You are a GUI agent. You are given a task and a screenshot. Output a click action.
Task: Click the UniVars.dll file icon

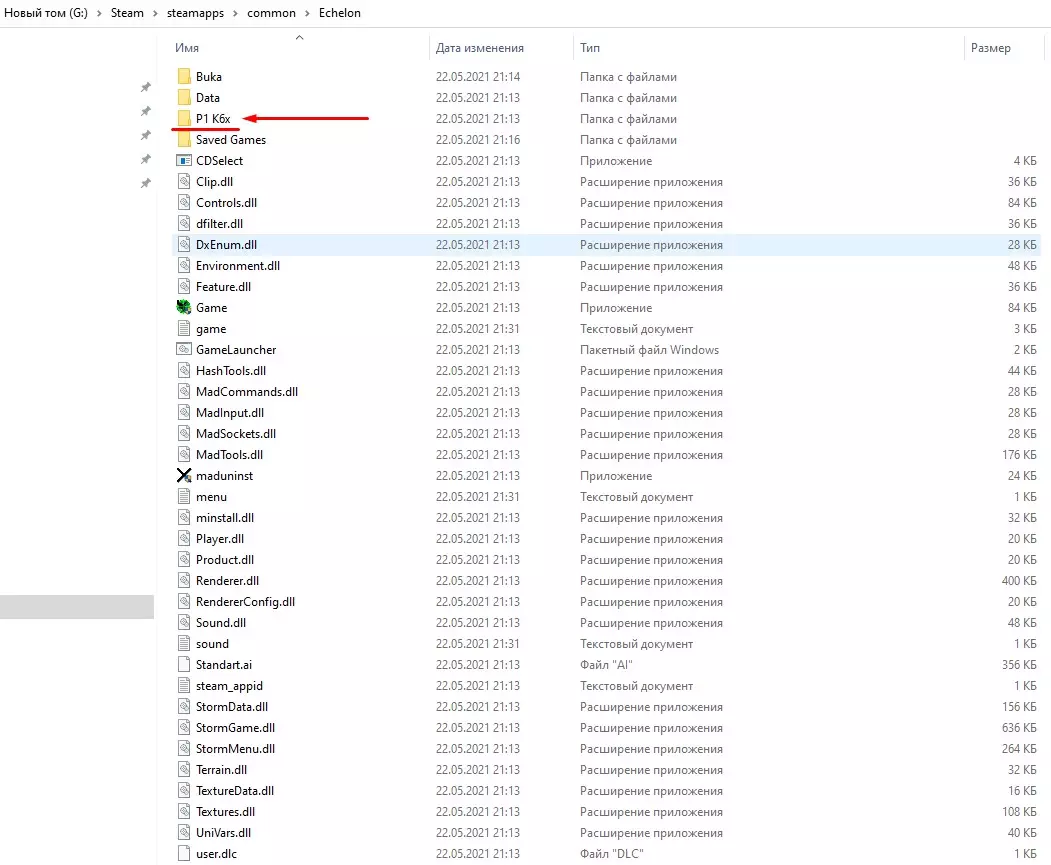point(184,833)
